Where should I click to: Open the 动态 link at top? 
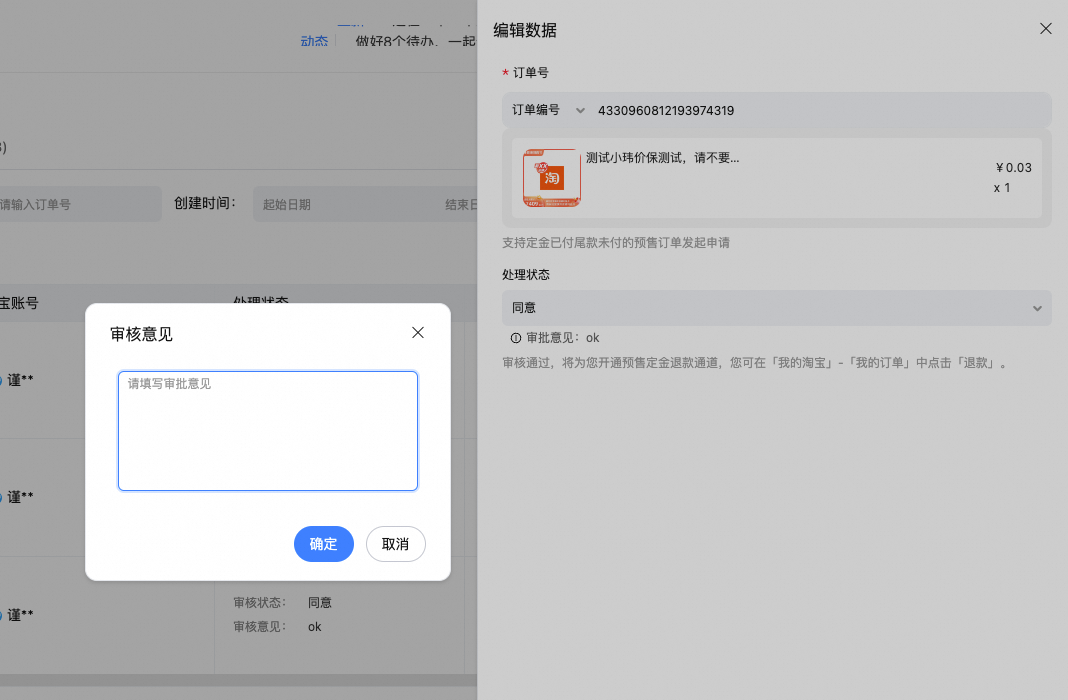pos(314,41)
